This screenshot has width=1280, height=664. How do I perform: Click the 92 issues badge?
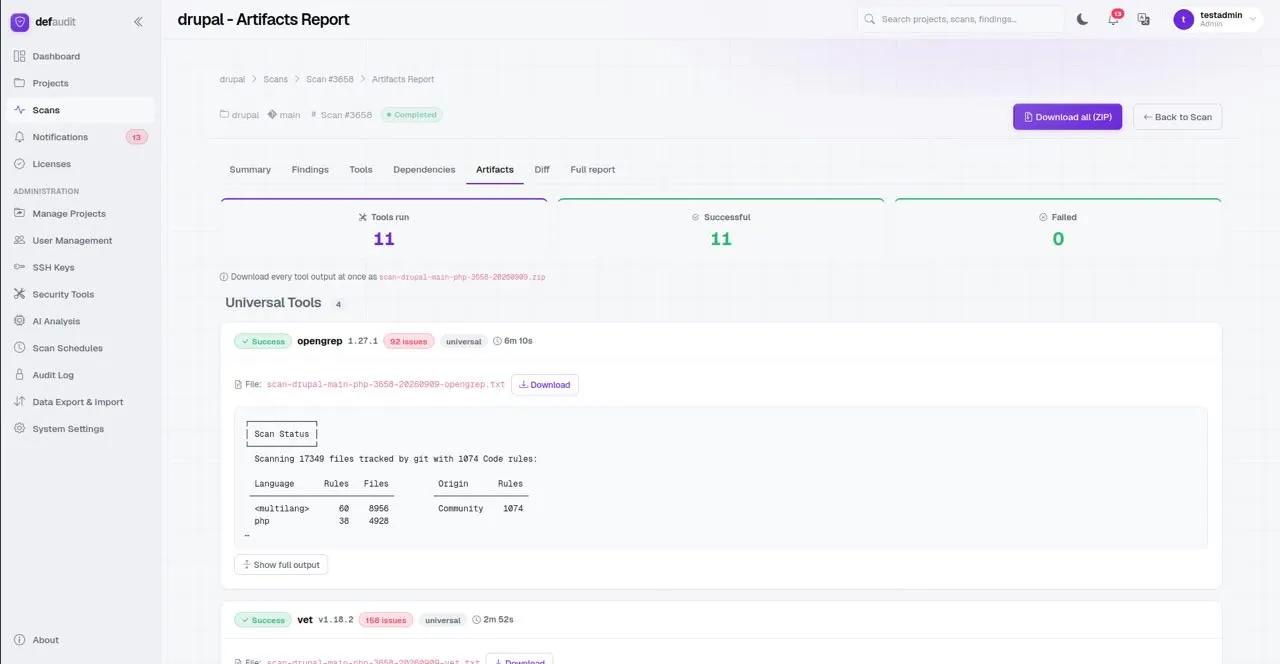point(408,341)
